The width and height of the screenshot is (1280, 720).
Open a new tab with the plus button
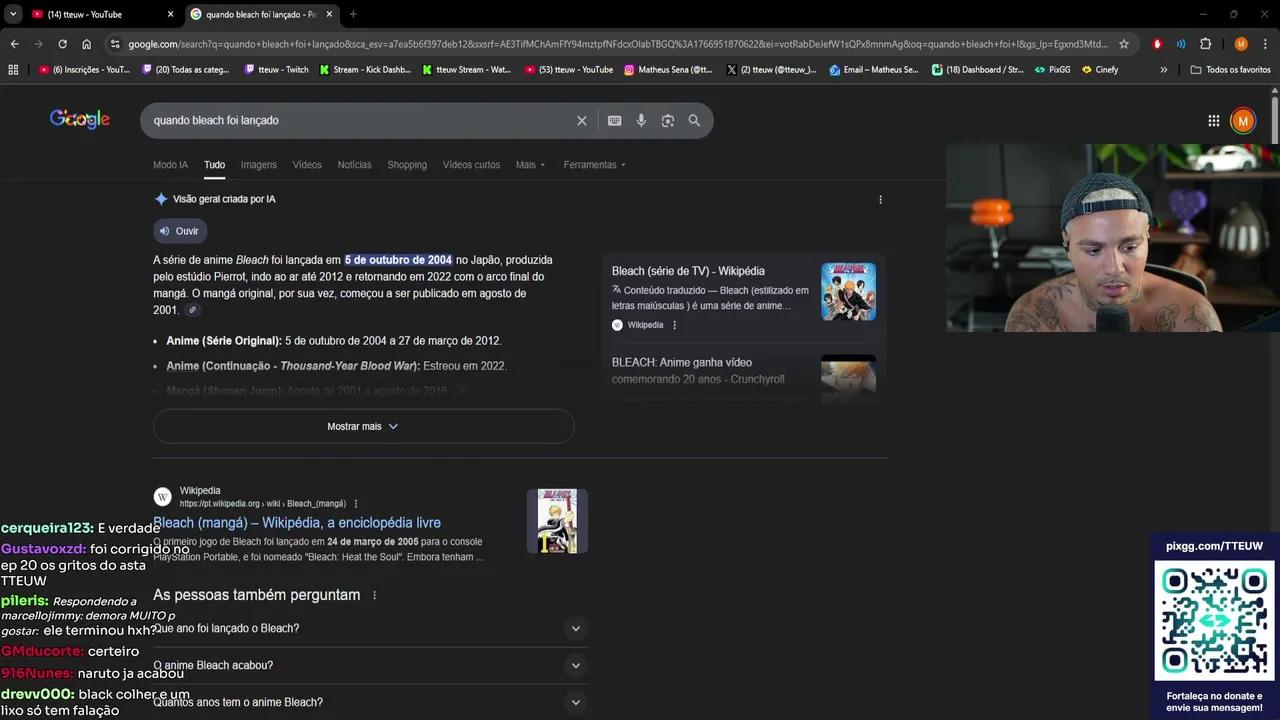click(x=353, y=14)
